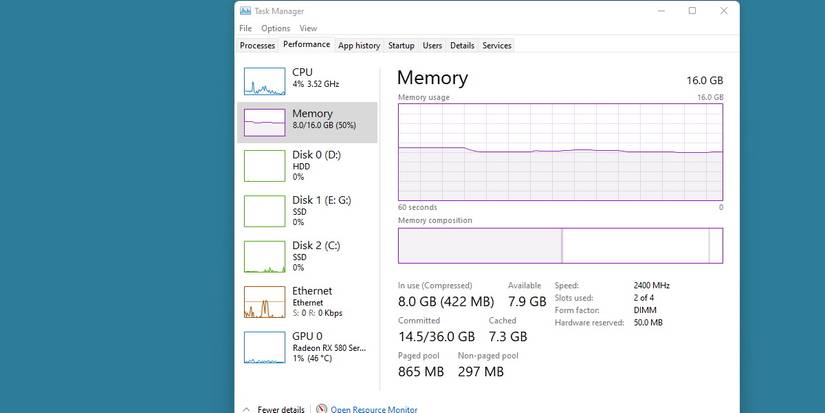825x413 pixels.
Task: Click the '14.5/36.0 GB' Committed value
Action: (436, 337)
